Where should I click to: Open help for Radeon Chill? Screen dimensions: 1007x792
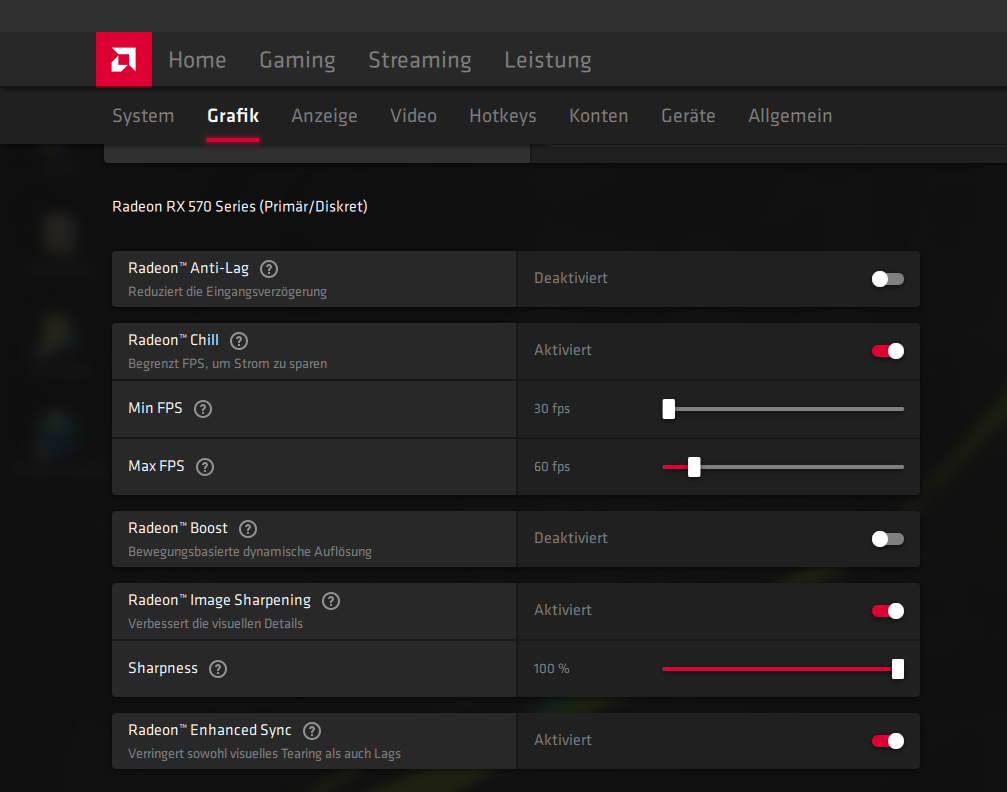(239, 341)
